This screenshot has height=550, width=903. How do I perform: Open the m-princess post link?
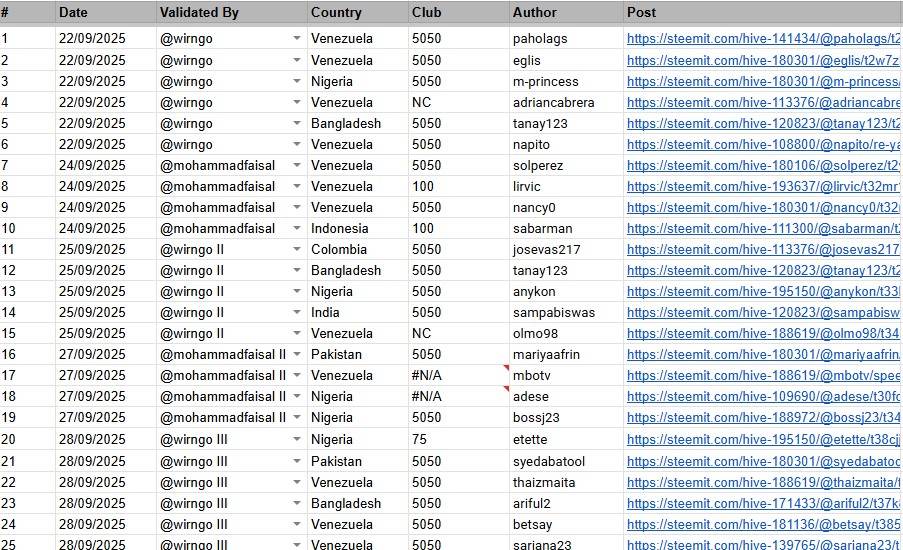pyautogui.click(x=763, y=82)
